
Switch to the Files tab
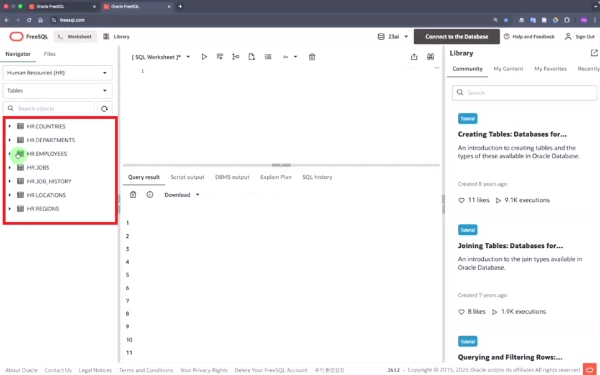(50, 54)
